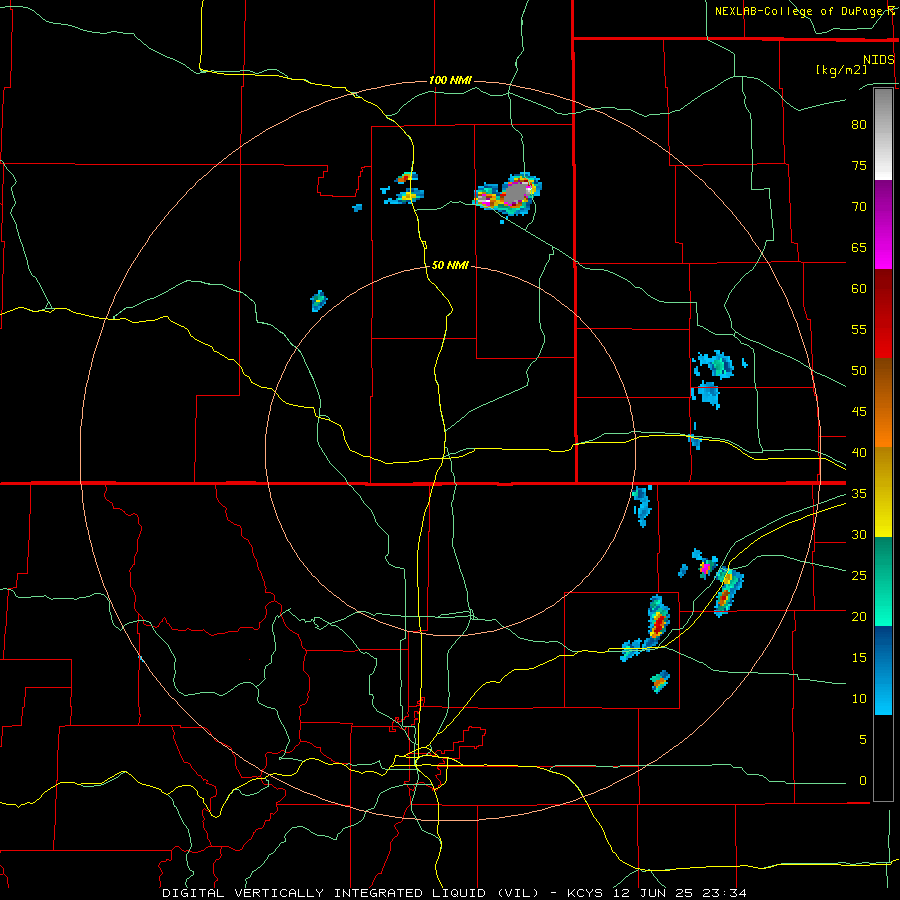900x900 pixels.
Task: Pick the black bottom segment of the color bar
Action: 883,758
